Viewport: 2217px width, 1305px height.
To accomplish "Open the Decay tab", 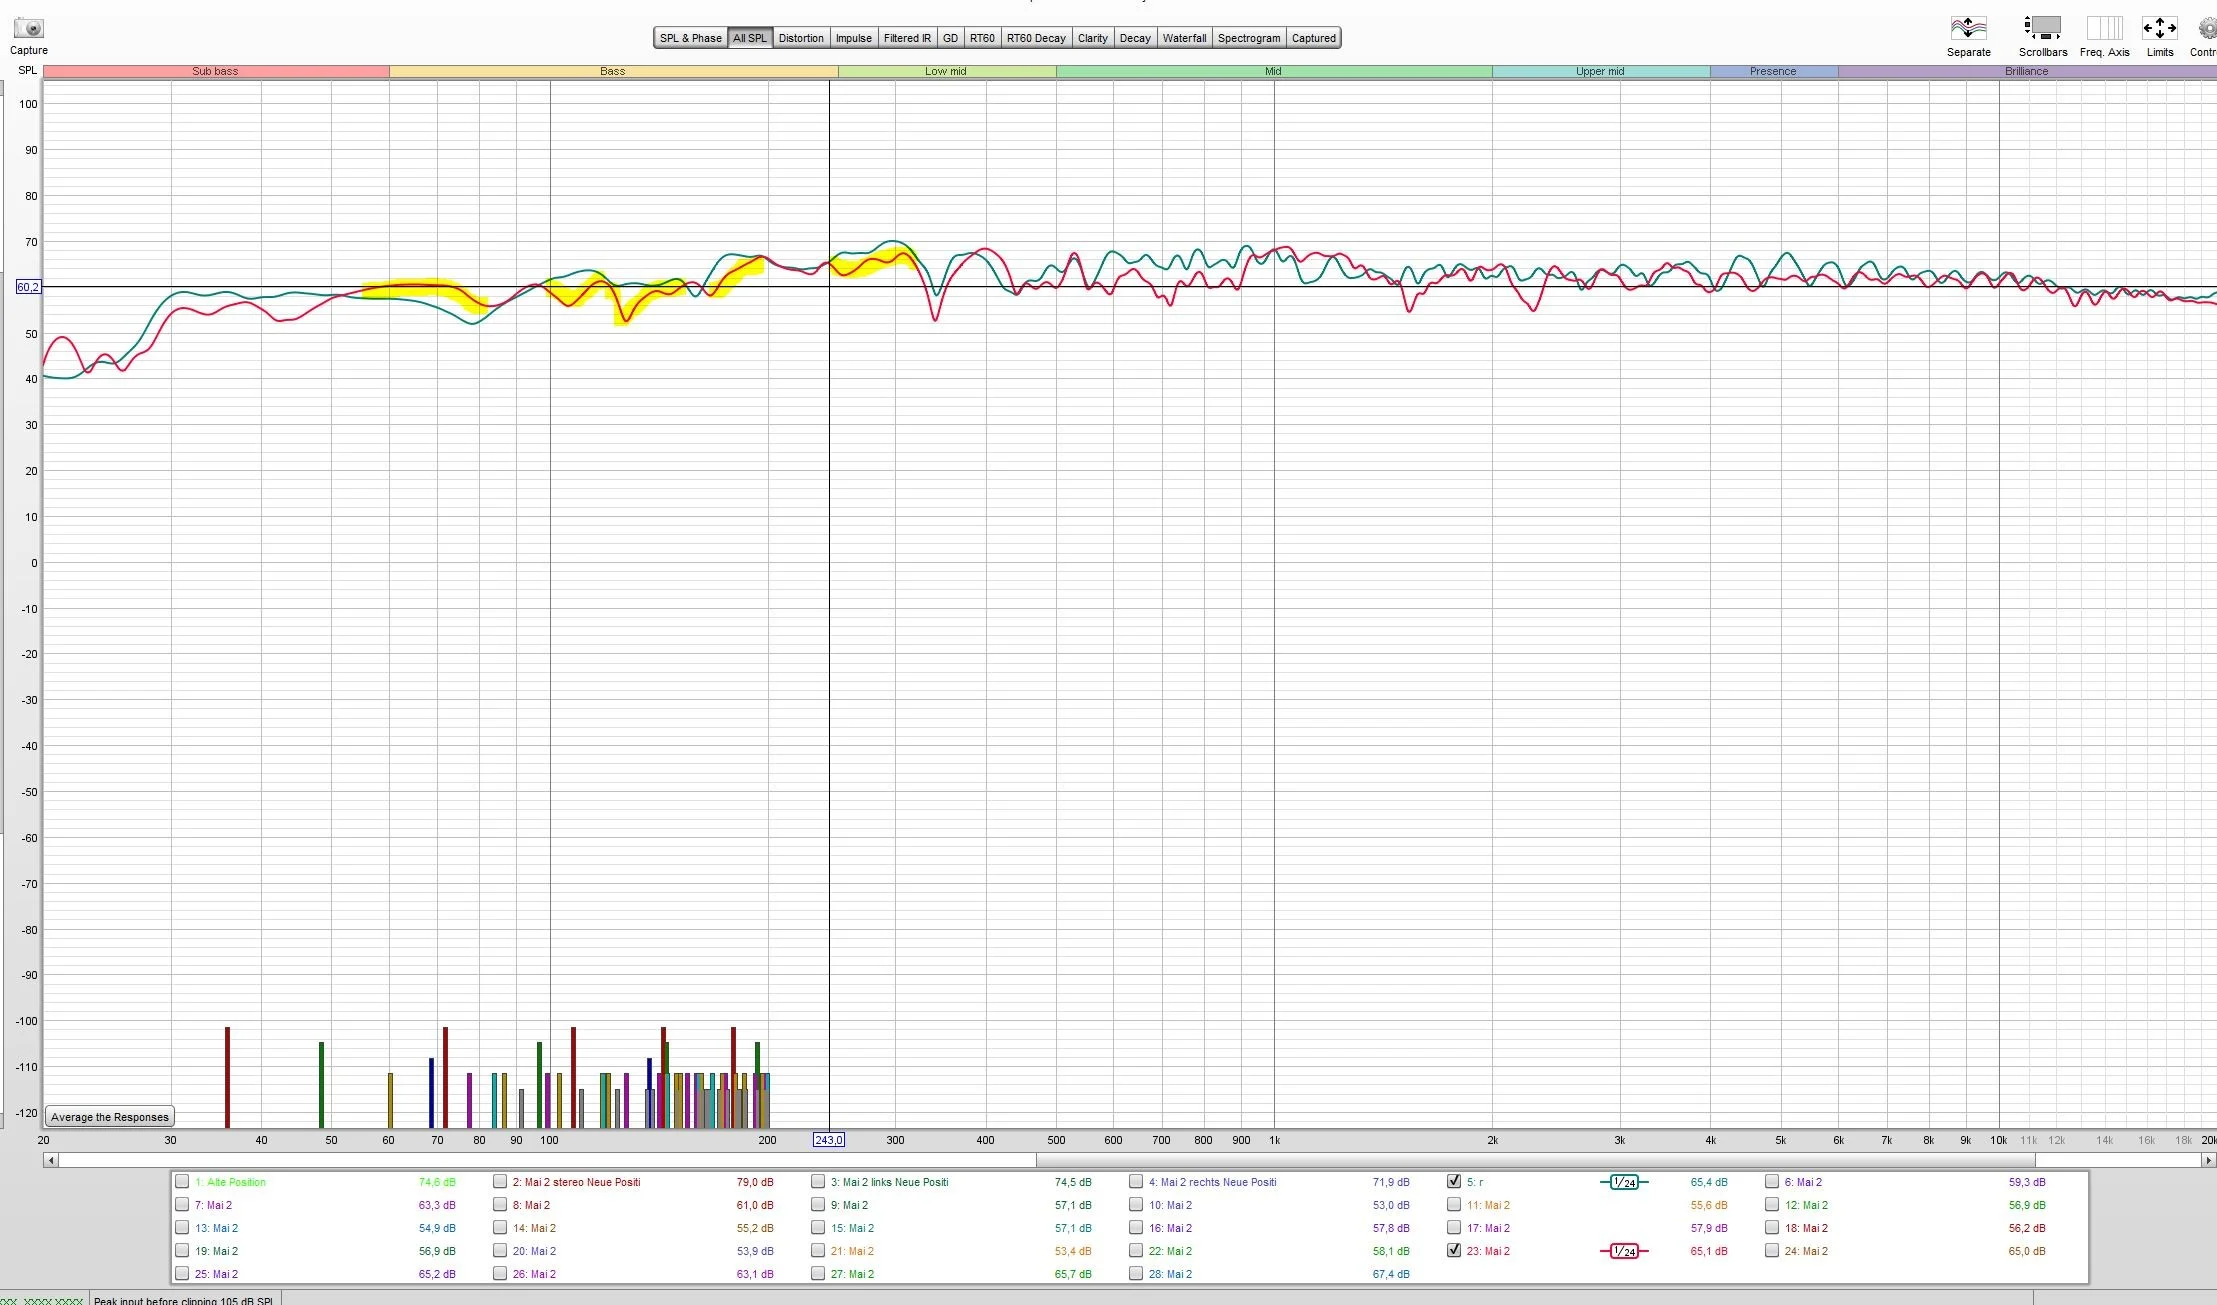I will (1135, 38).
